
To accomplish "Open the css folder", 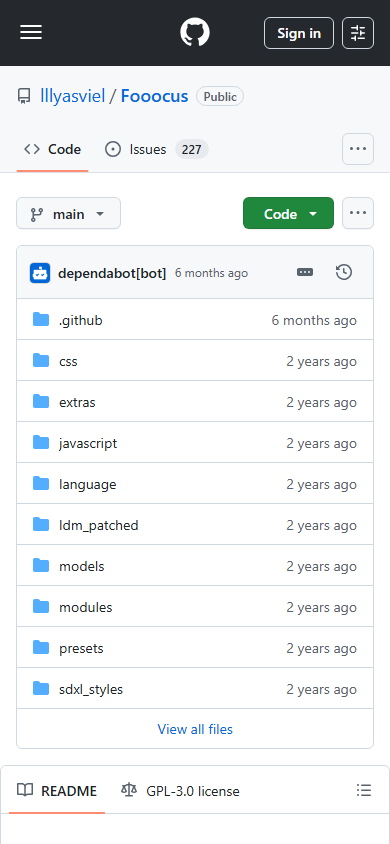I will pyautogui.click(x=68, y=361).
